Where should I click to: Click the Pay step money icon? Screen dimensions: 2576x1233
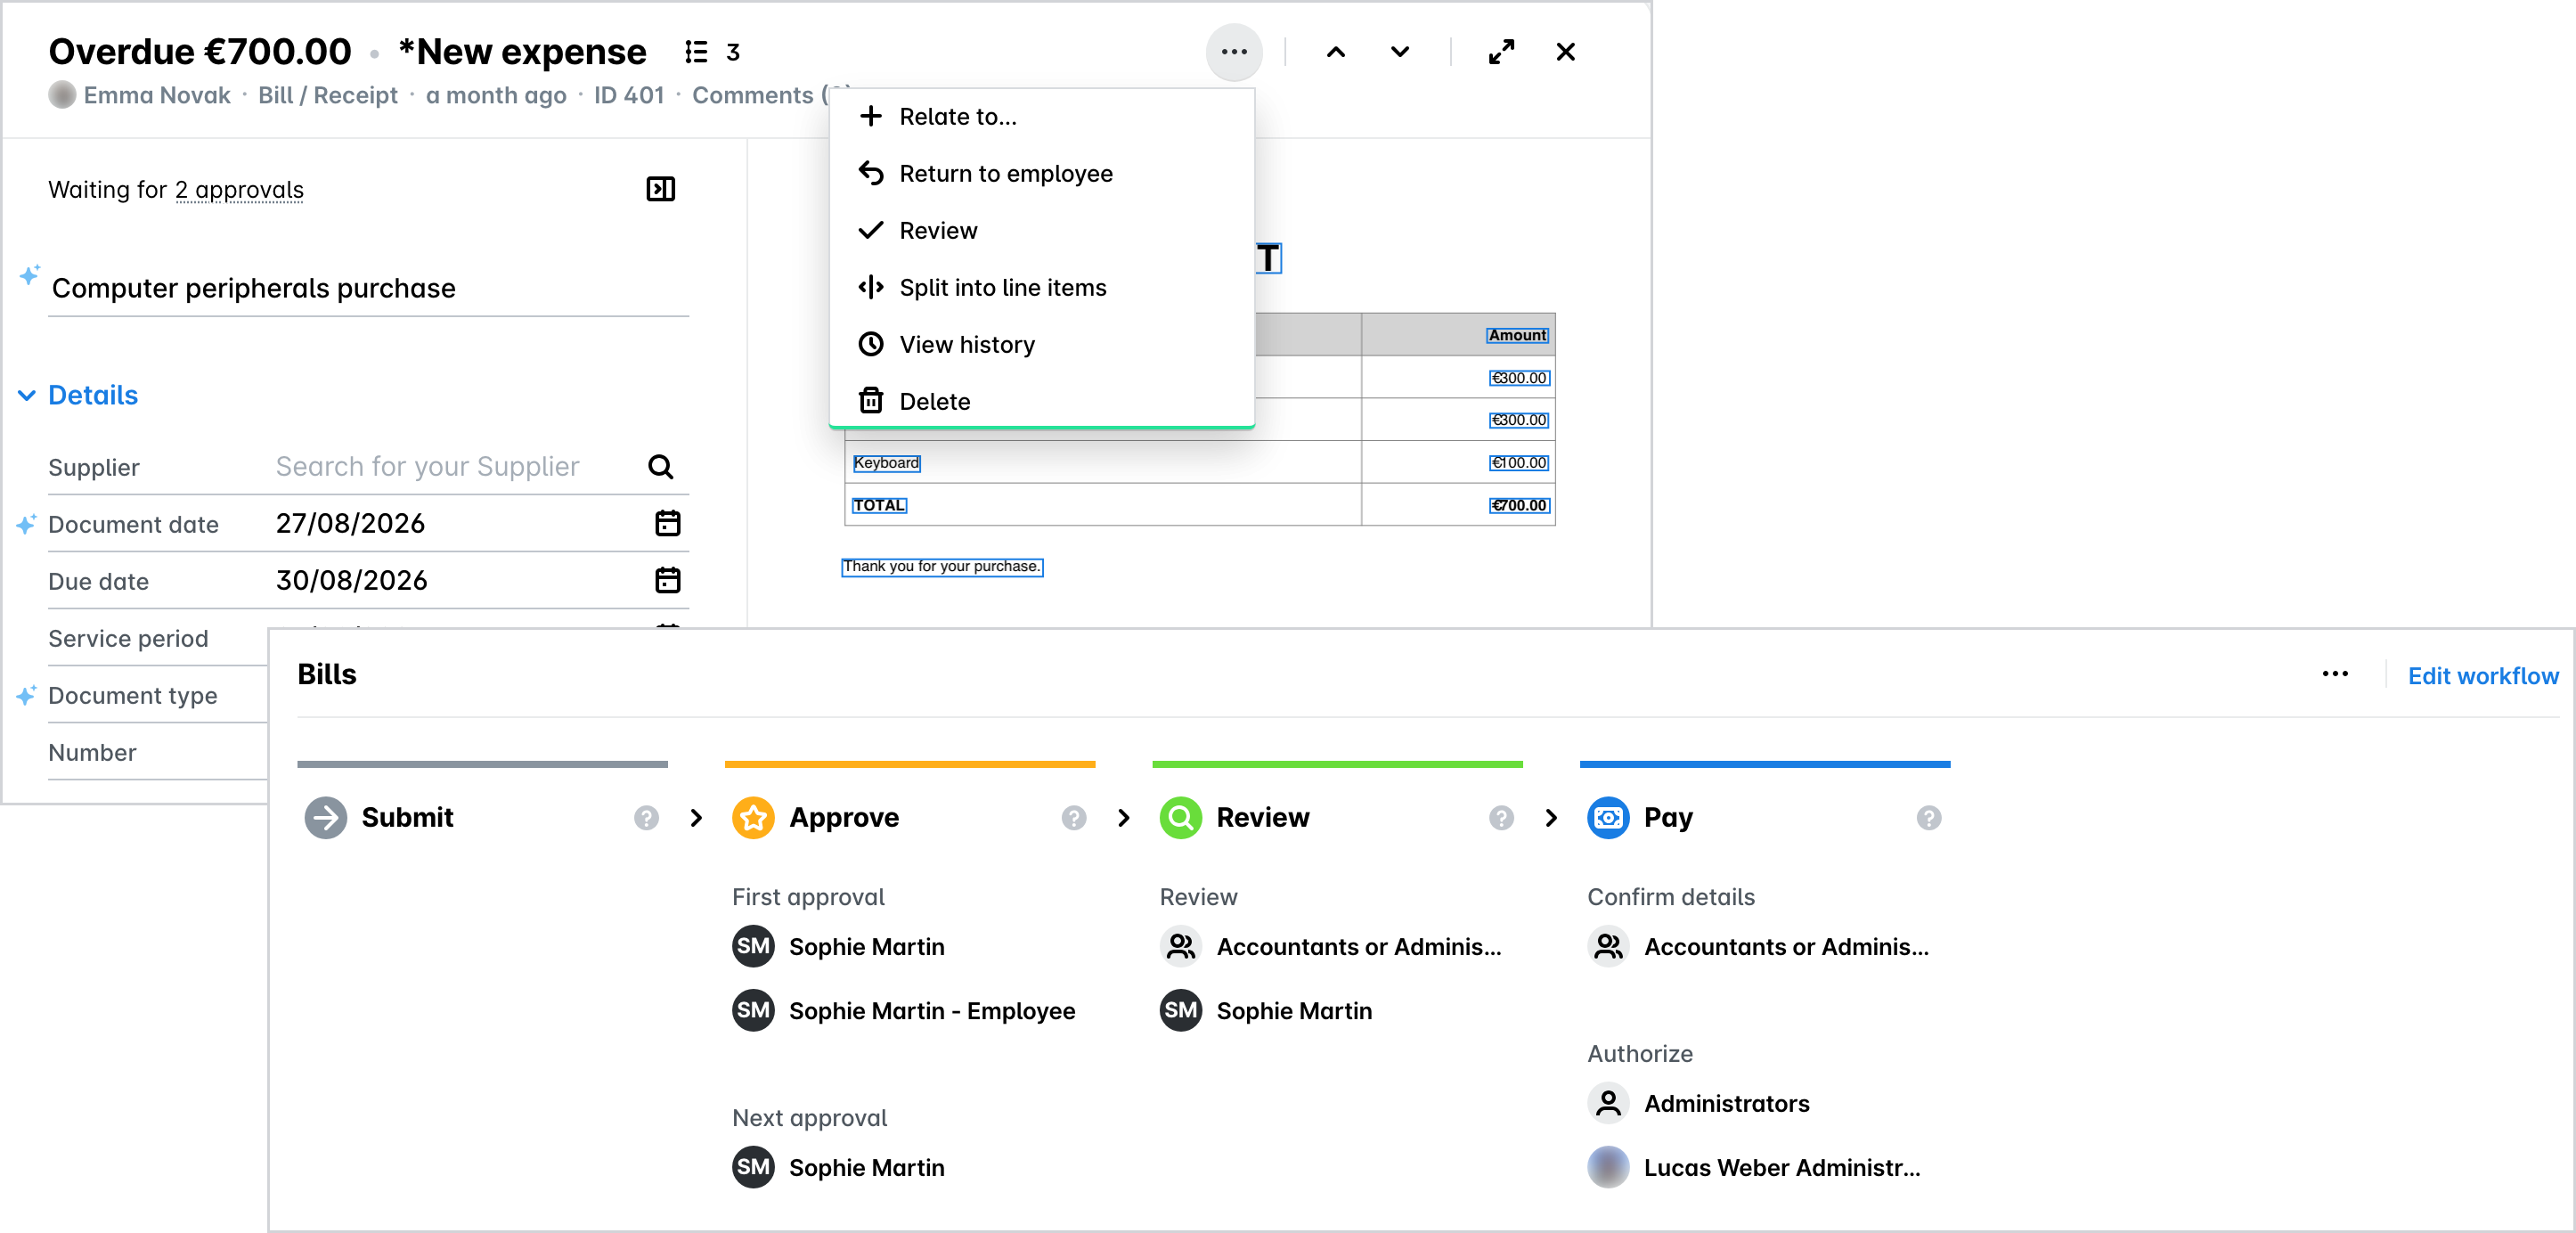coord(1608,818)
